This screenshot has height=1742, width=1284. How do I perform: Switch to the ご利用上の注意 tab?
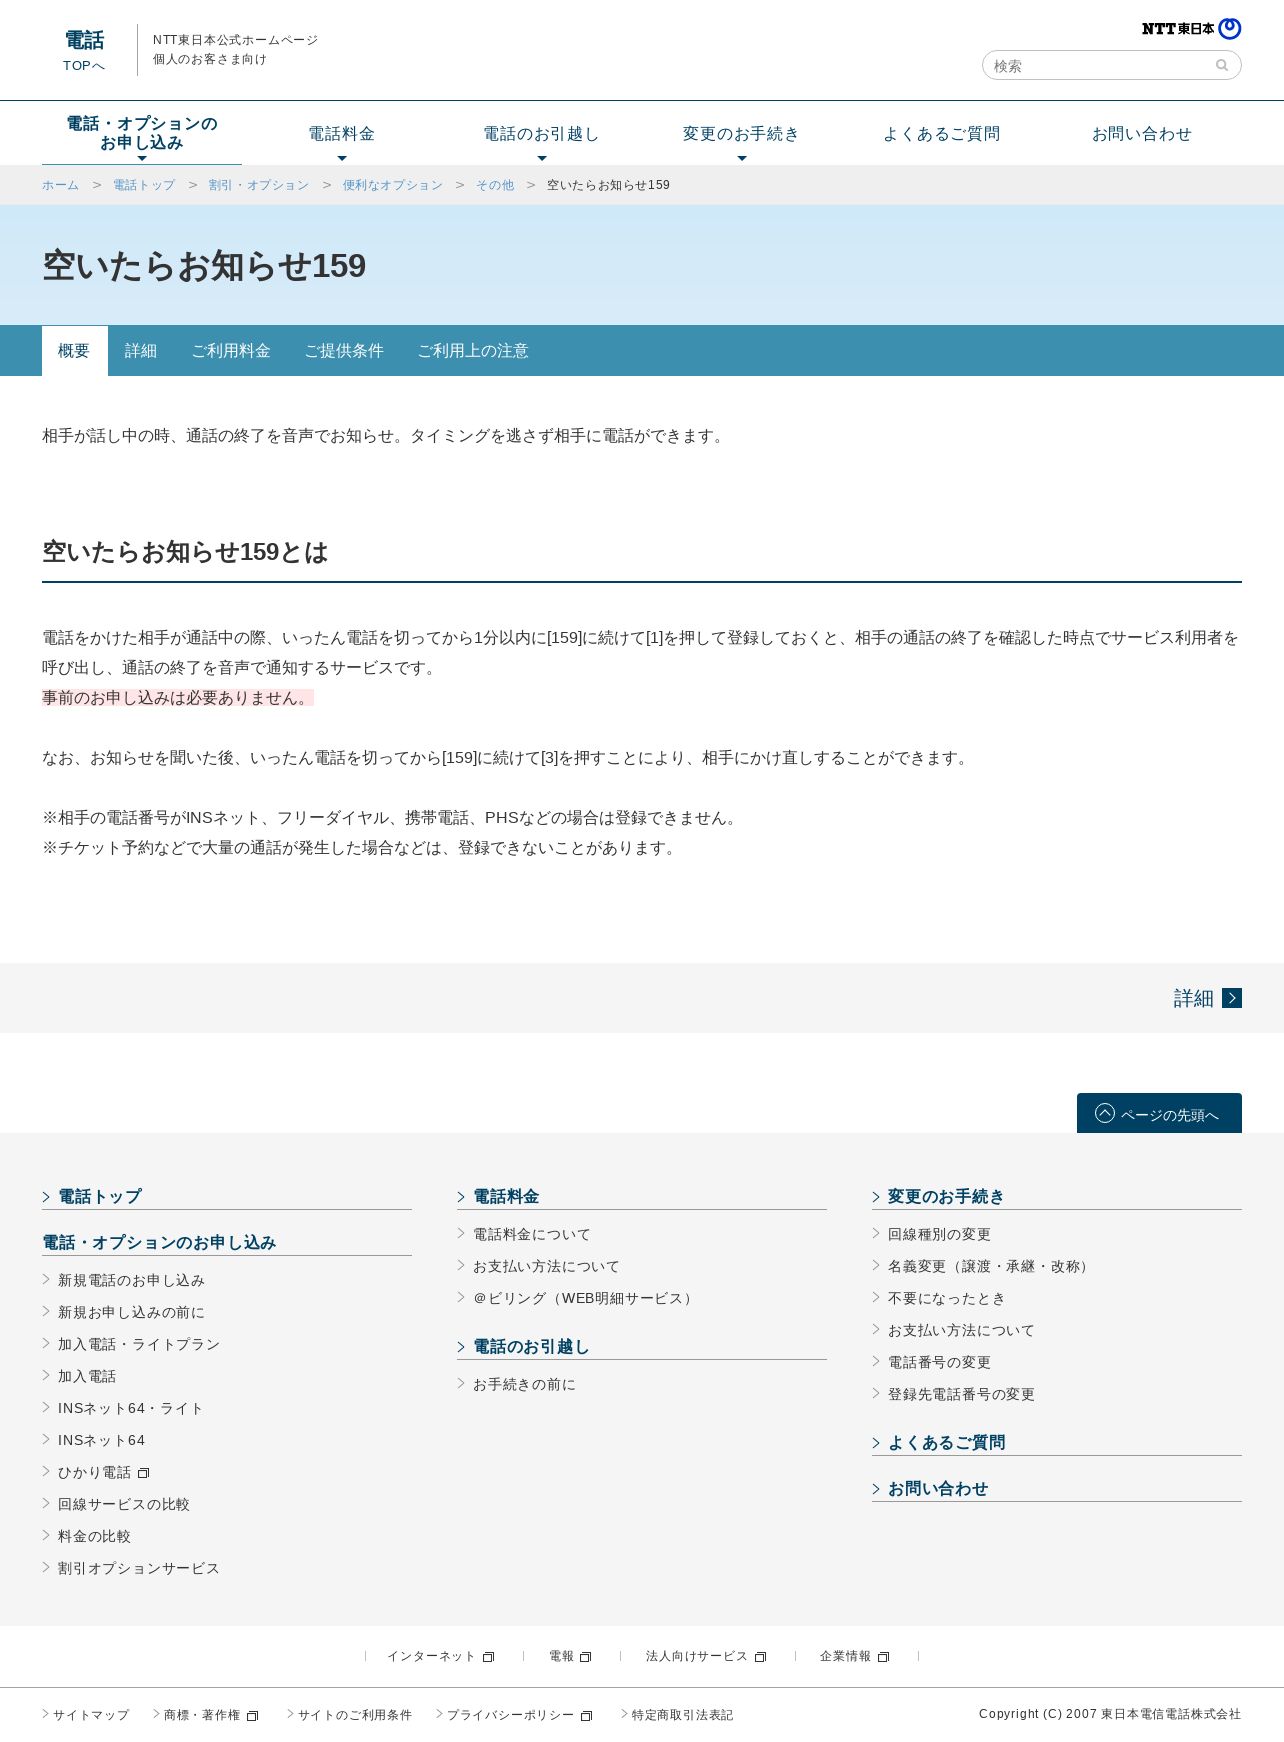[x=473, y=351]
